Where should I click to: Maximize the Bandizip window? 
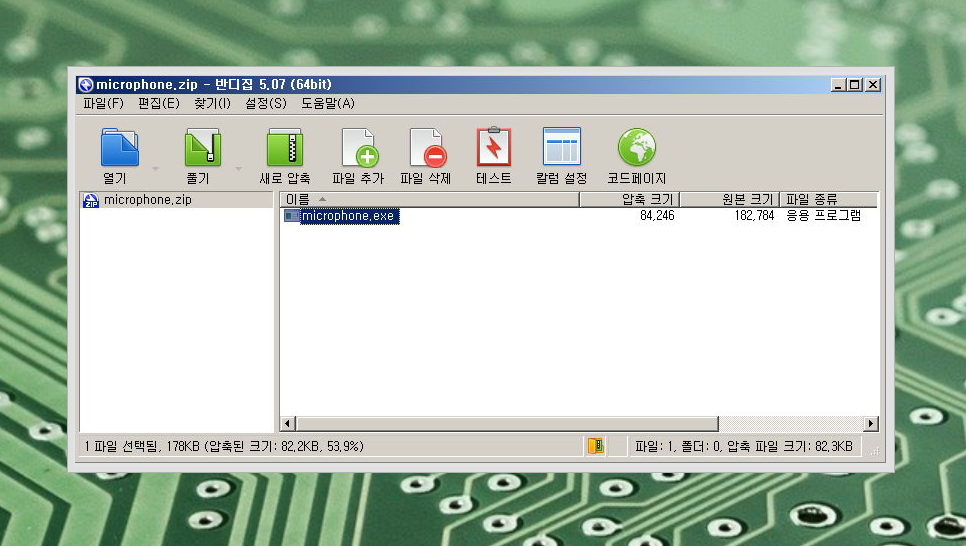click(x=854, y=85)
